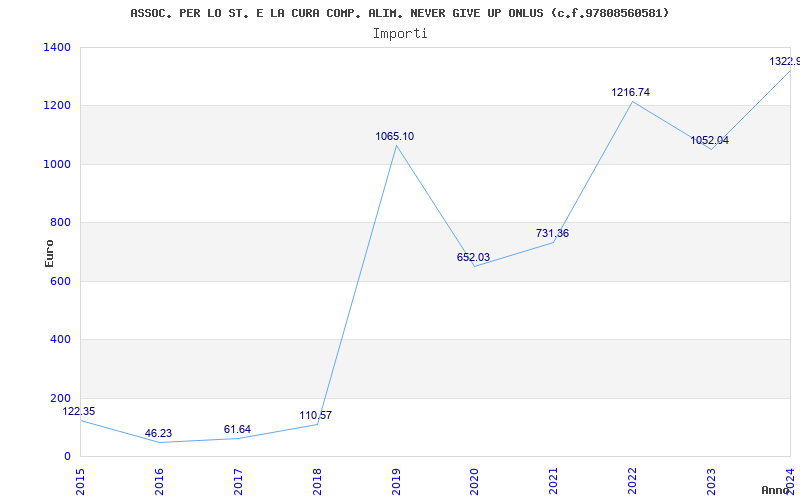Screen dimensions: 800x500
Task: Click data label 46.23 for 2016
Action: pos(158,433)
